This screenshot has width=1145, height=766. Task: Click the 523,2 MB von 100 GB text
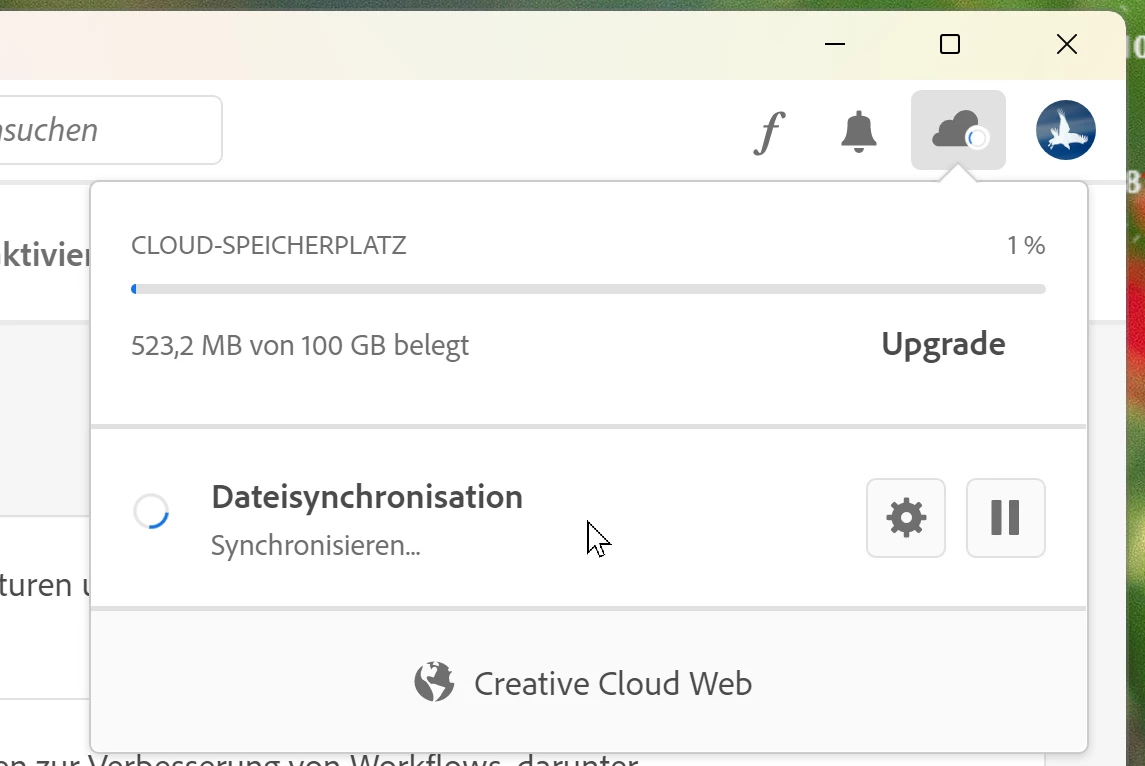(300, 345)
